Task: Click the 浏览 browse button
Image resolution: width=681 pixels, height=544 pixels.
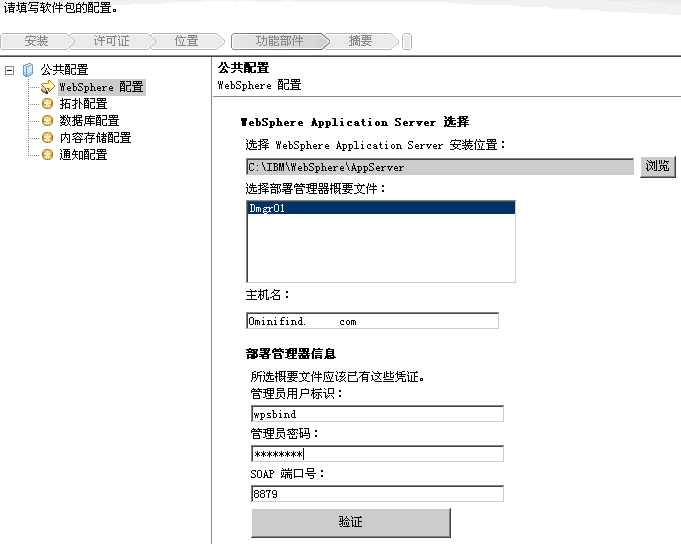Action: pos(658,167)
